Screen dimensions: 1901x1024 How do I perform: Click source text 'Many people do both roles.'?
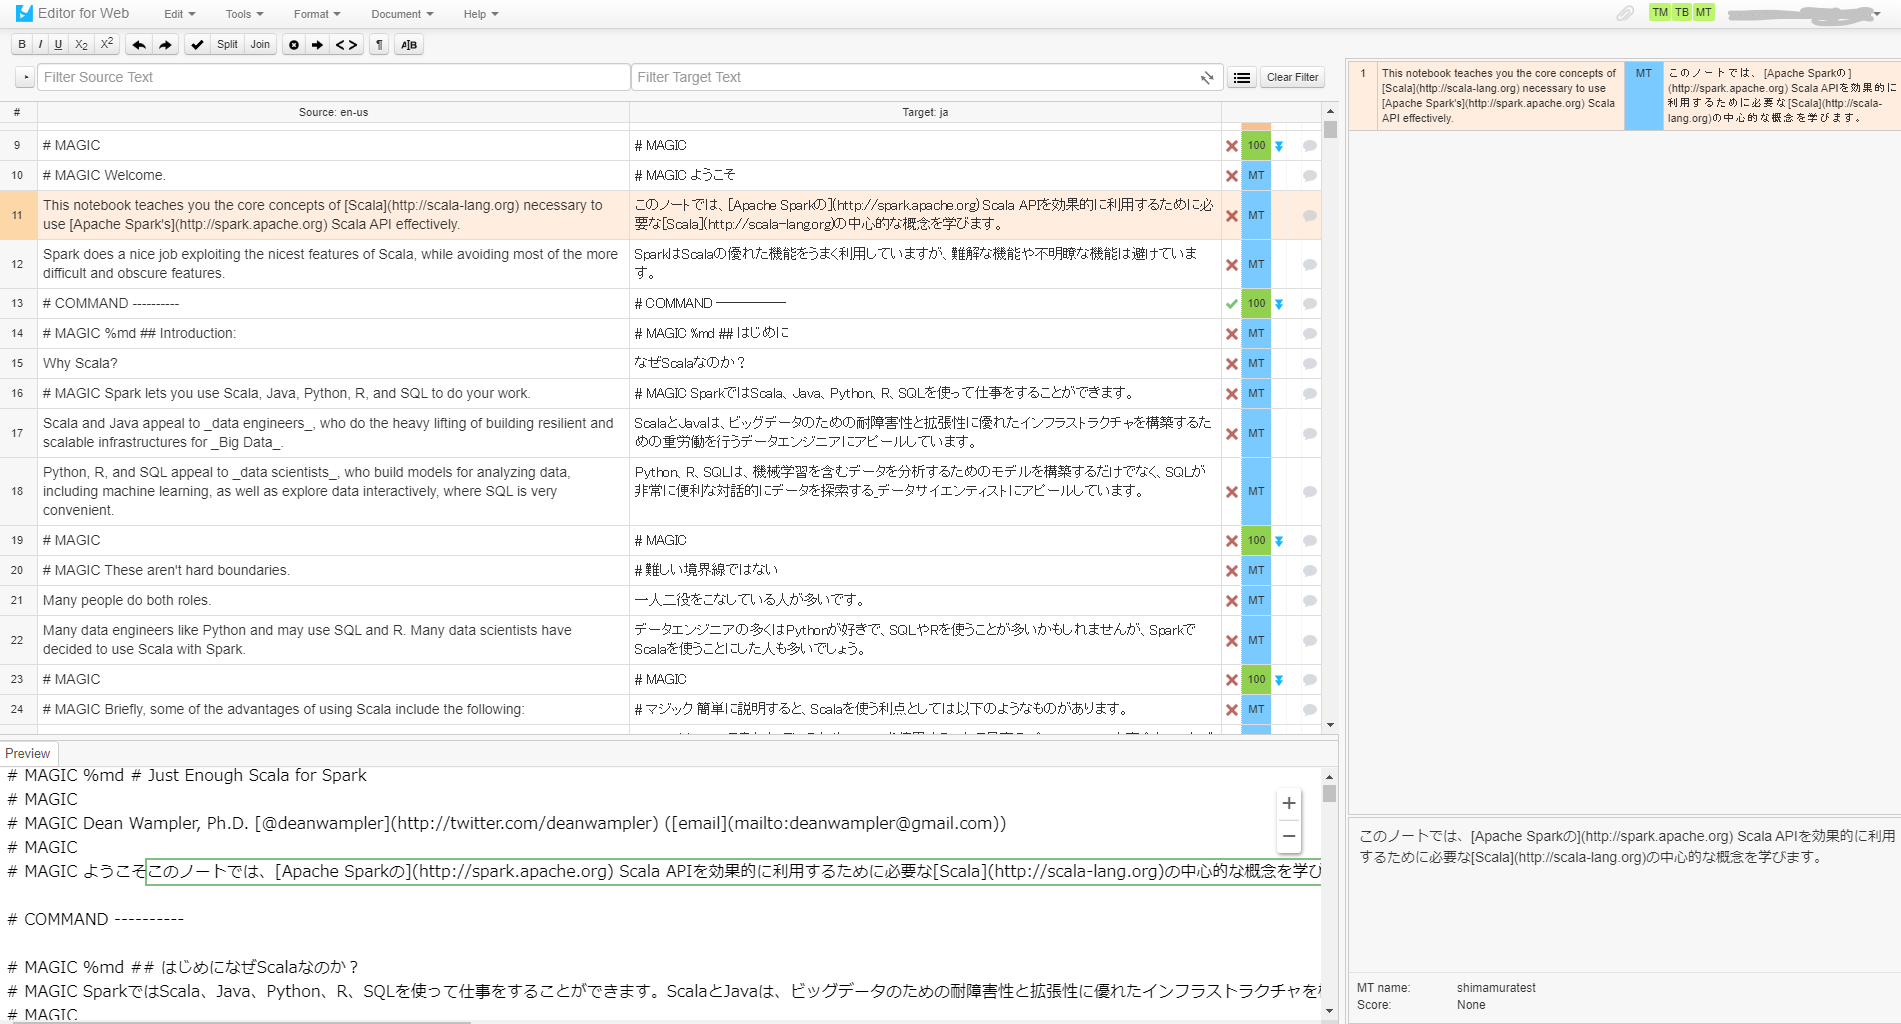127,601
